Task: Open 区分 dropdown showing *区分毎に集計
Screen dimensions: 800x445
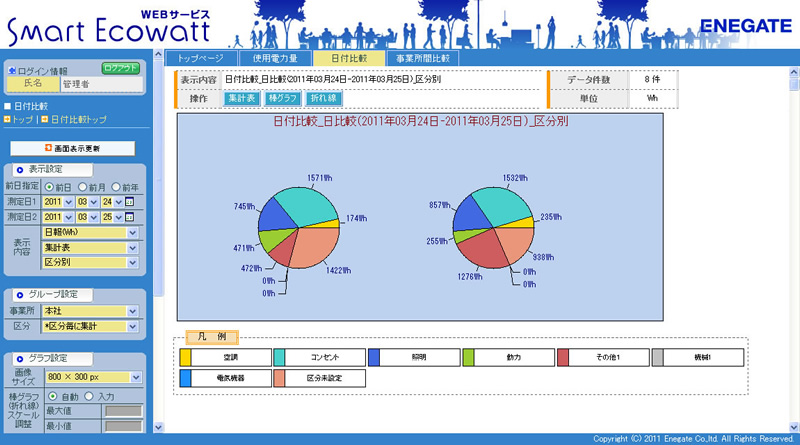Action: 90,326
